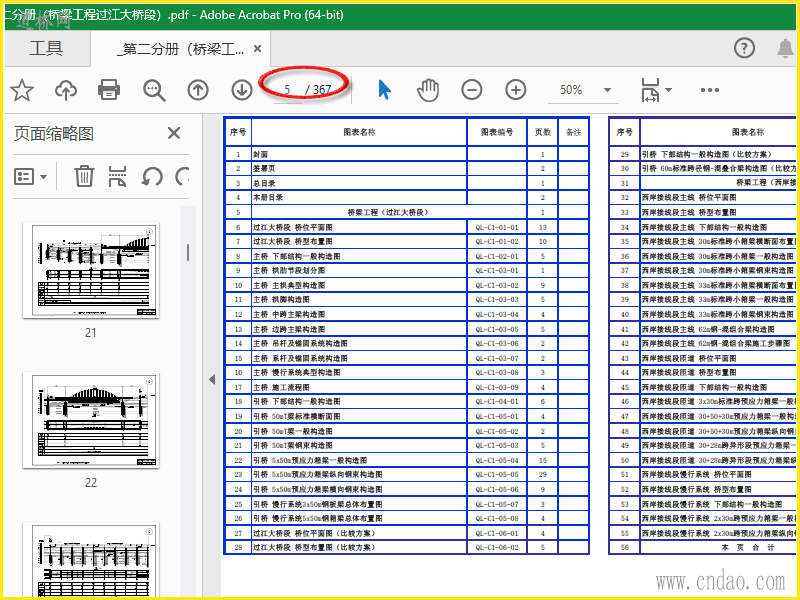
Task: Open the find text magnifier tool
Action: click(154, 90)
